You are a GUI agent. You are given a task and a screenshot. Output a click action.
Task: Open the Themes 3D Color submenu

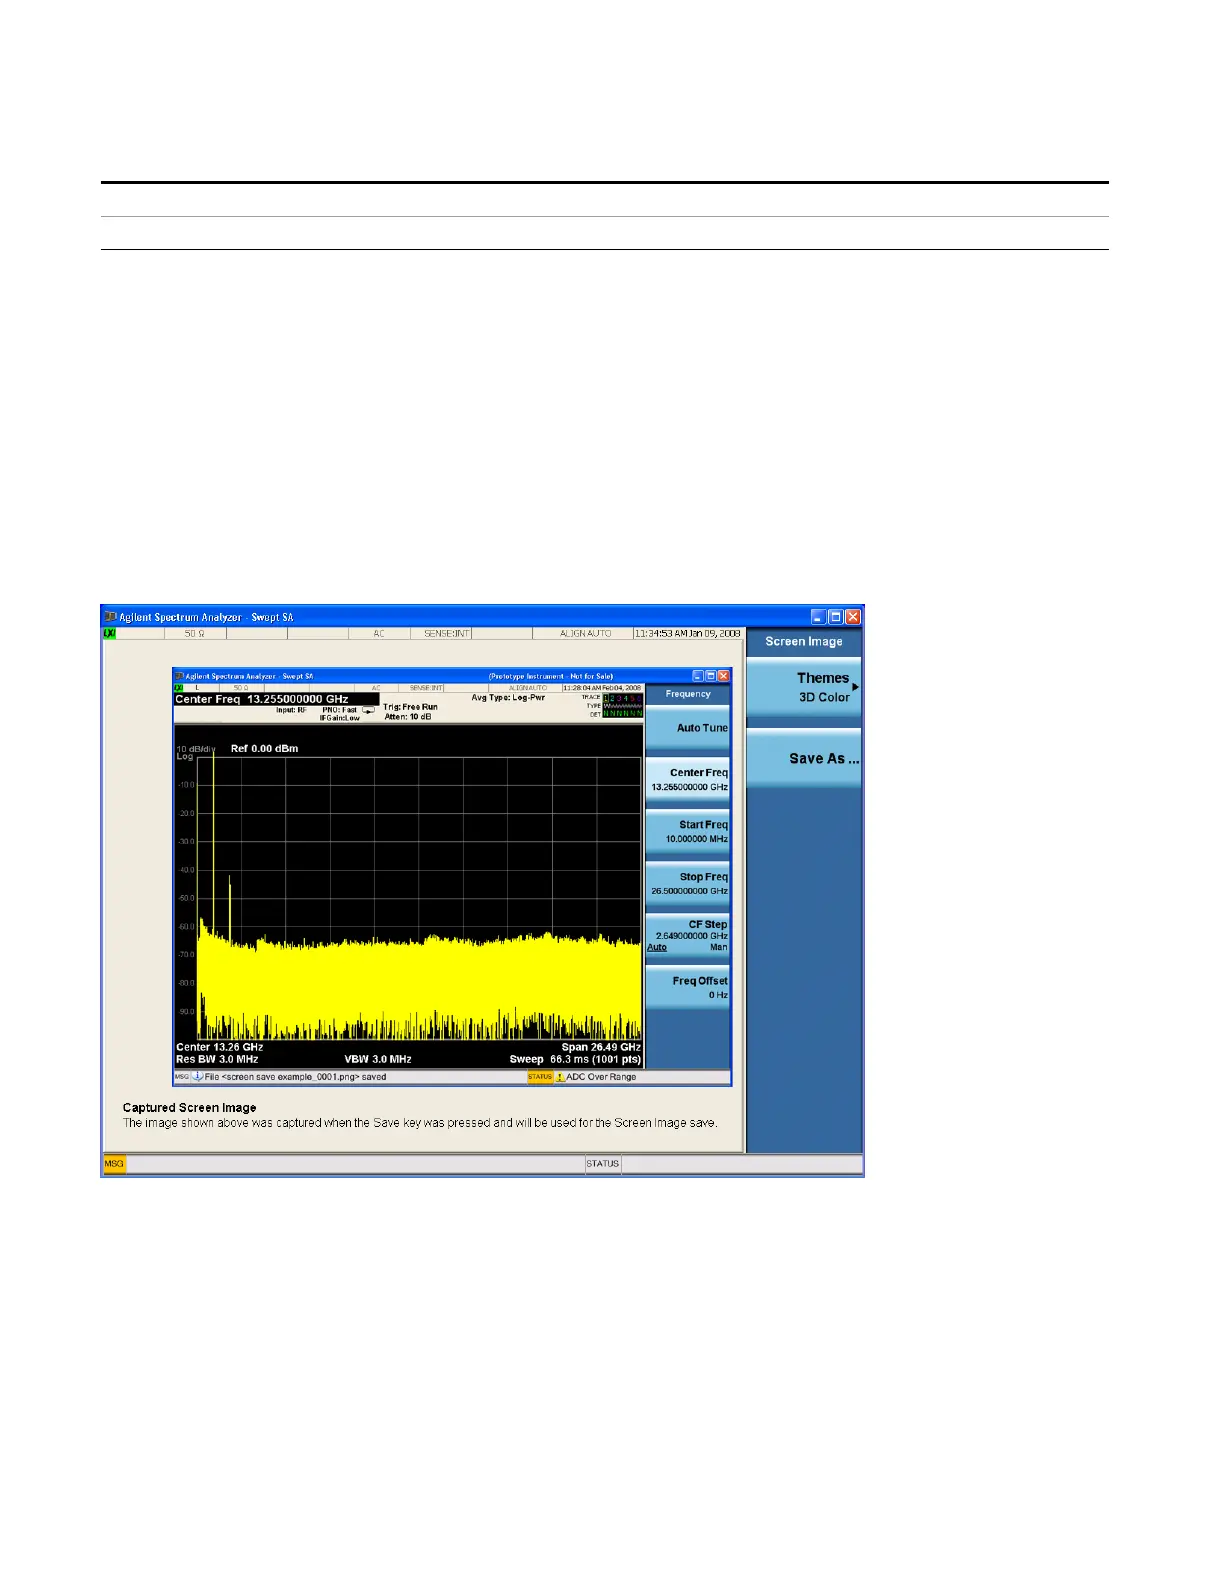tap(803, 687)
